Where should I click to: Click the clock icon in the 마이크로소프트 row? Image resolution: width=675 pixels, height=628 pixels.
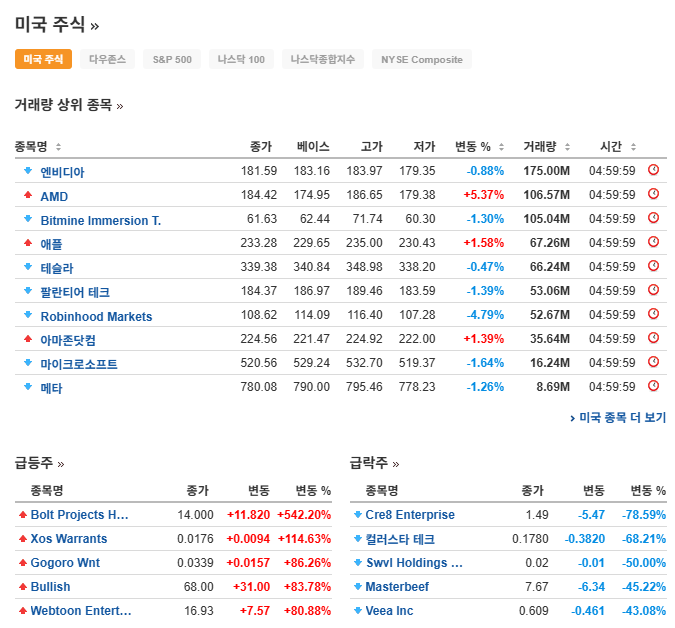tap(653, 362)
